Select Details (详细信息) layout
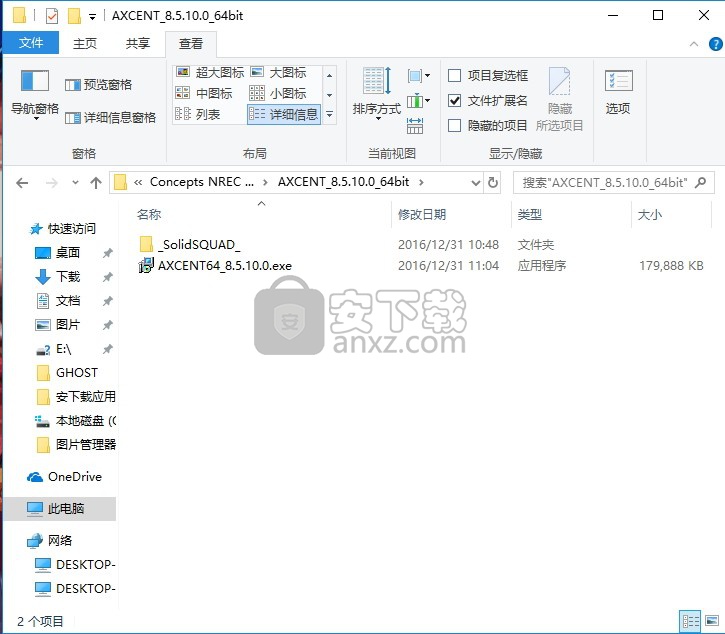 [x=283, y=114]
